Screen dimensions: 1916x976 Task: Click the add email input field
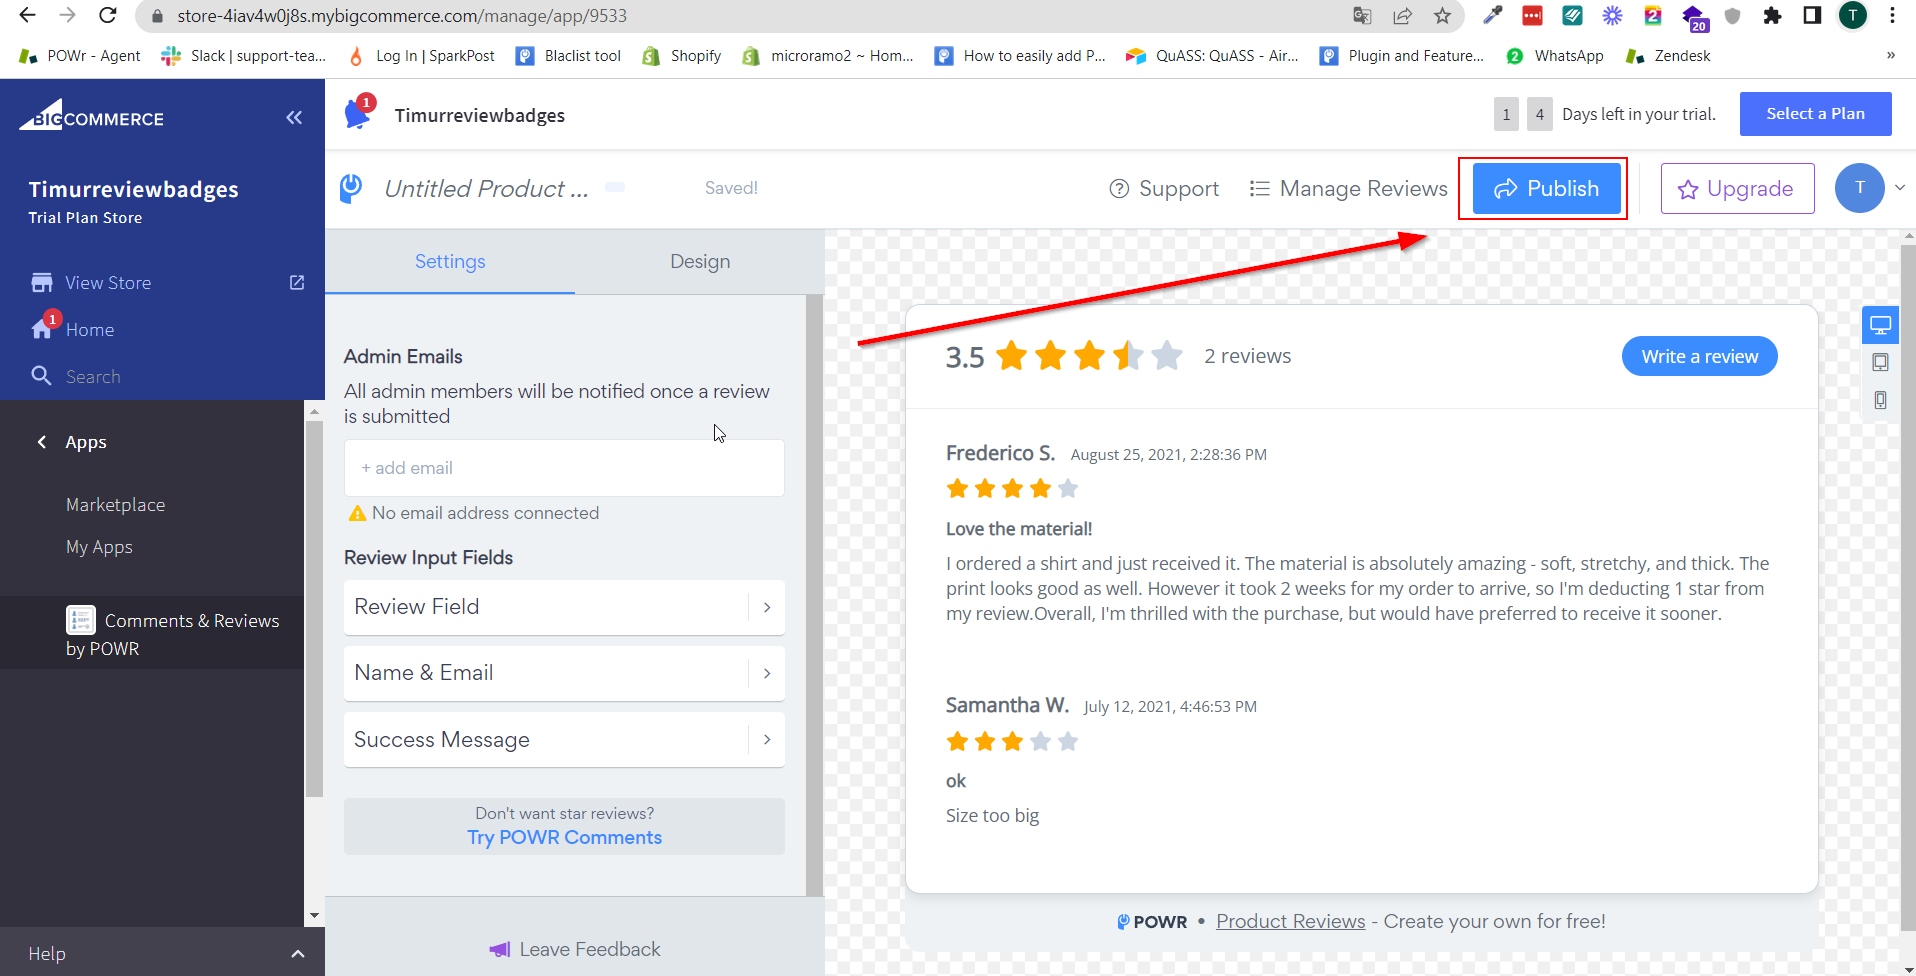click(x=564, y=468)
